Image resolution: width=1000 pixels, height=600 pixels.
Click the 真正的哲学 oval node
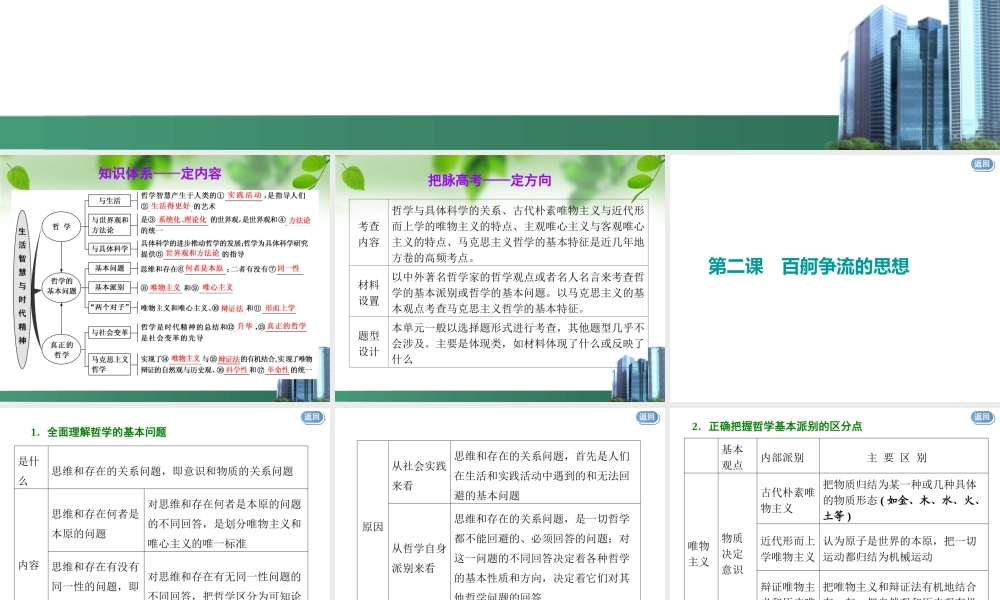point(61,349)
